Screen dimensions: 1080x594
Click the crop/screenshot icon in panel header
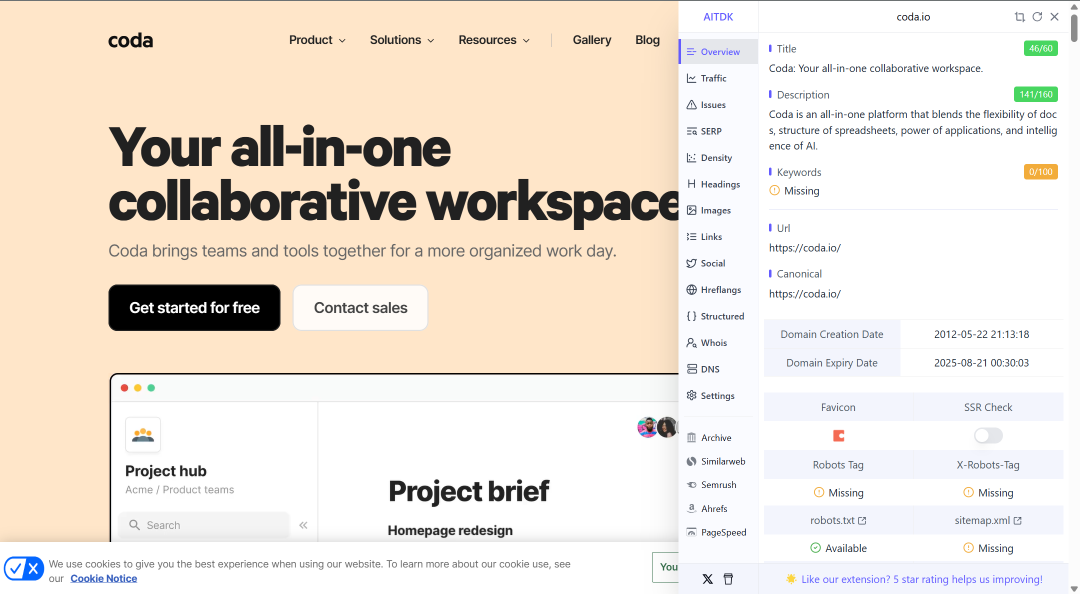click(x=1019, y=17)
